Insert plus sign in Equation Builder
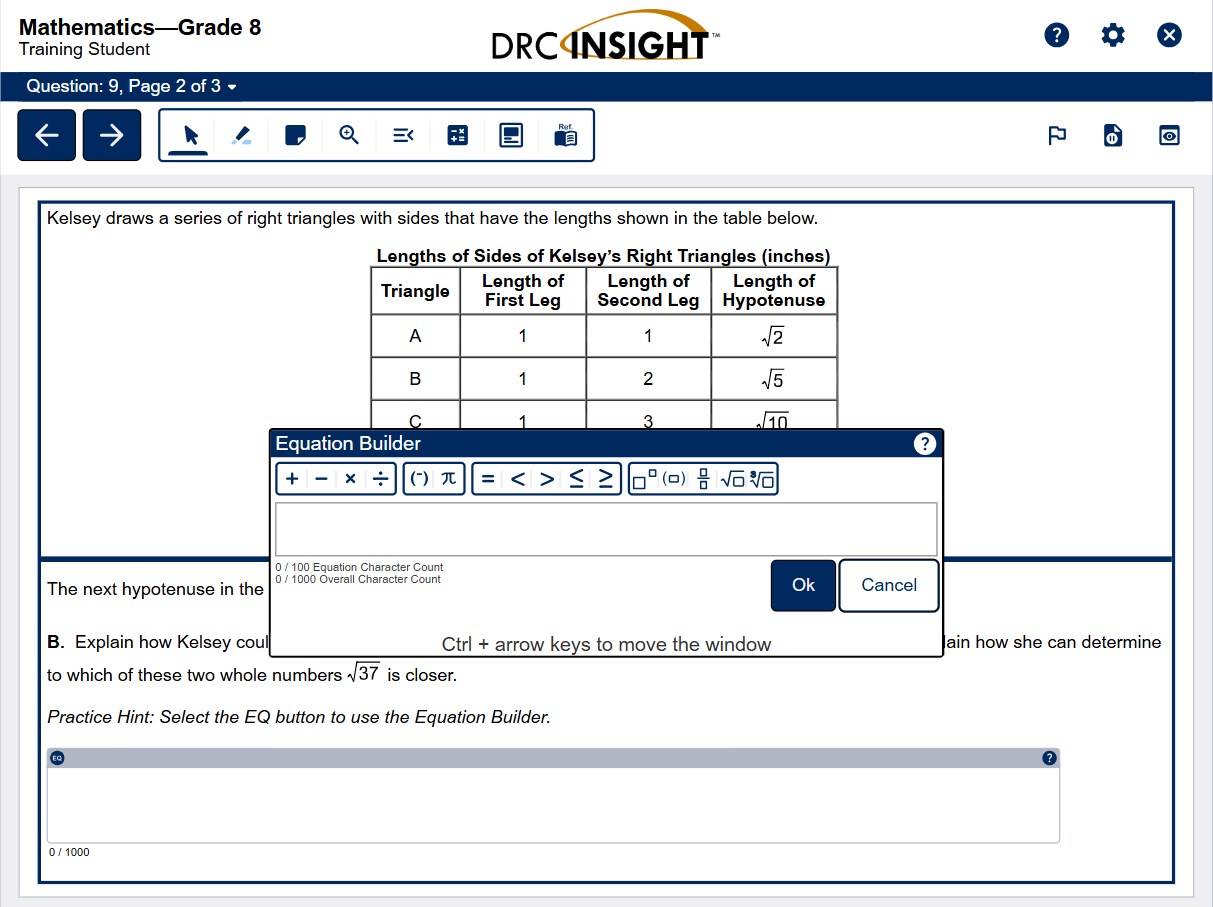Image resolution: width=1213 pixels, height=907 pixels. (x=292, y=479)
